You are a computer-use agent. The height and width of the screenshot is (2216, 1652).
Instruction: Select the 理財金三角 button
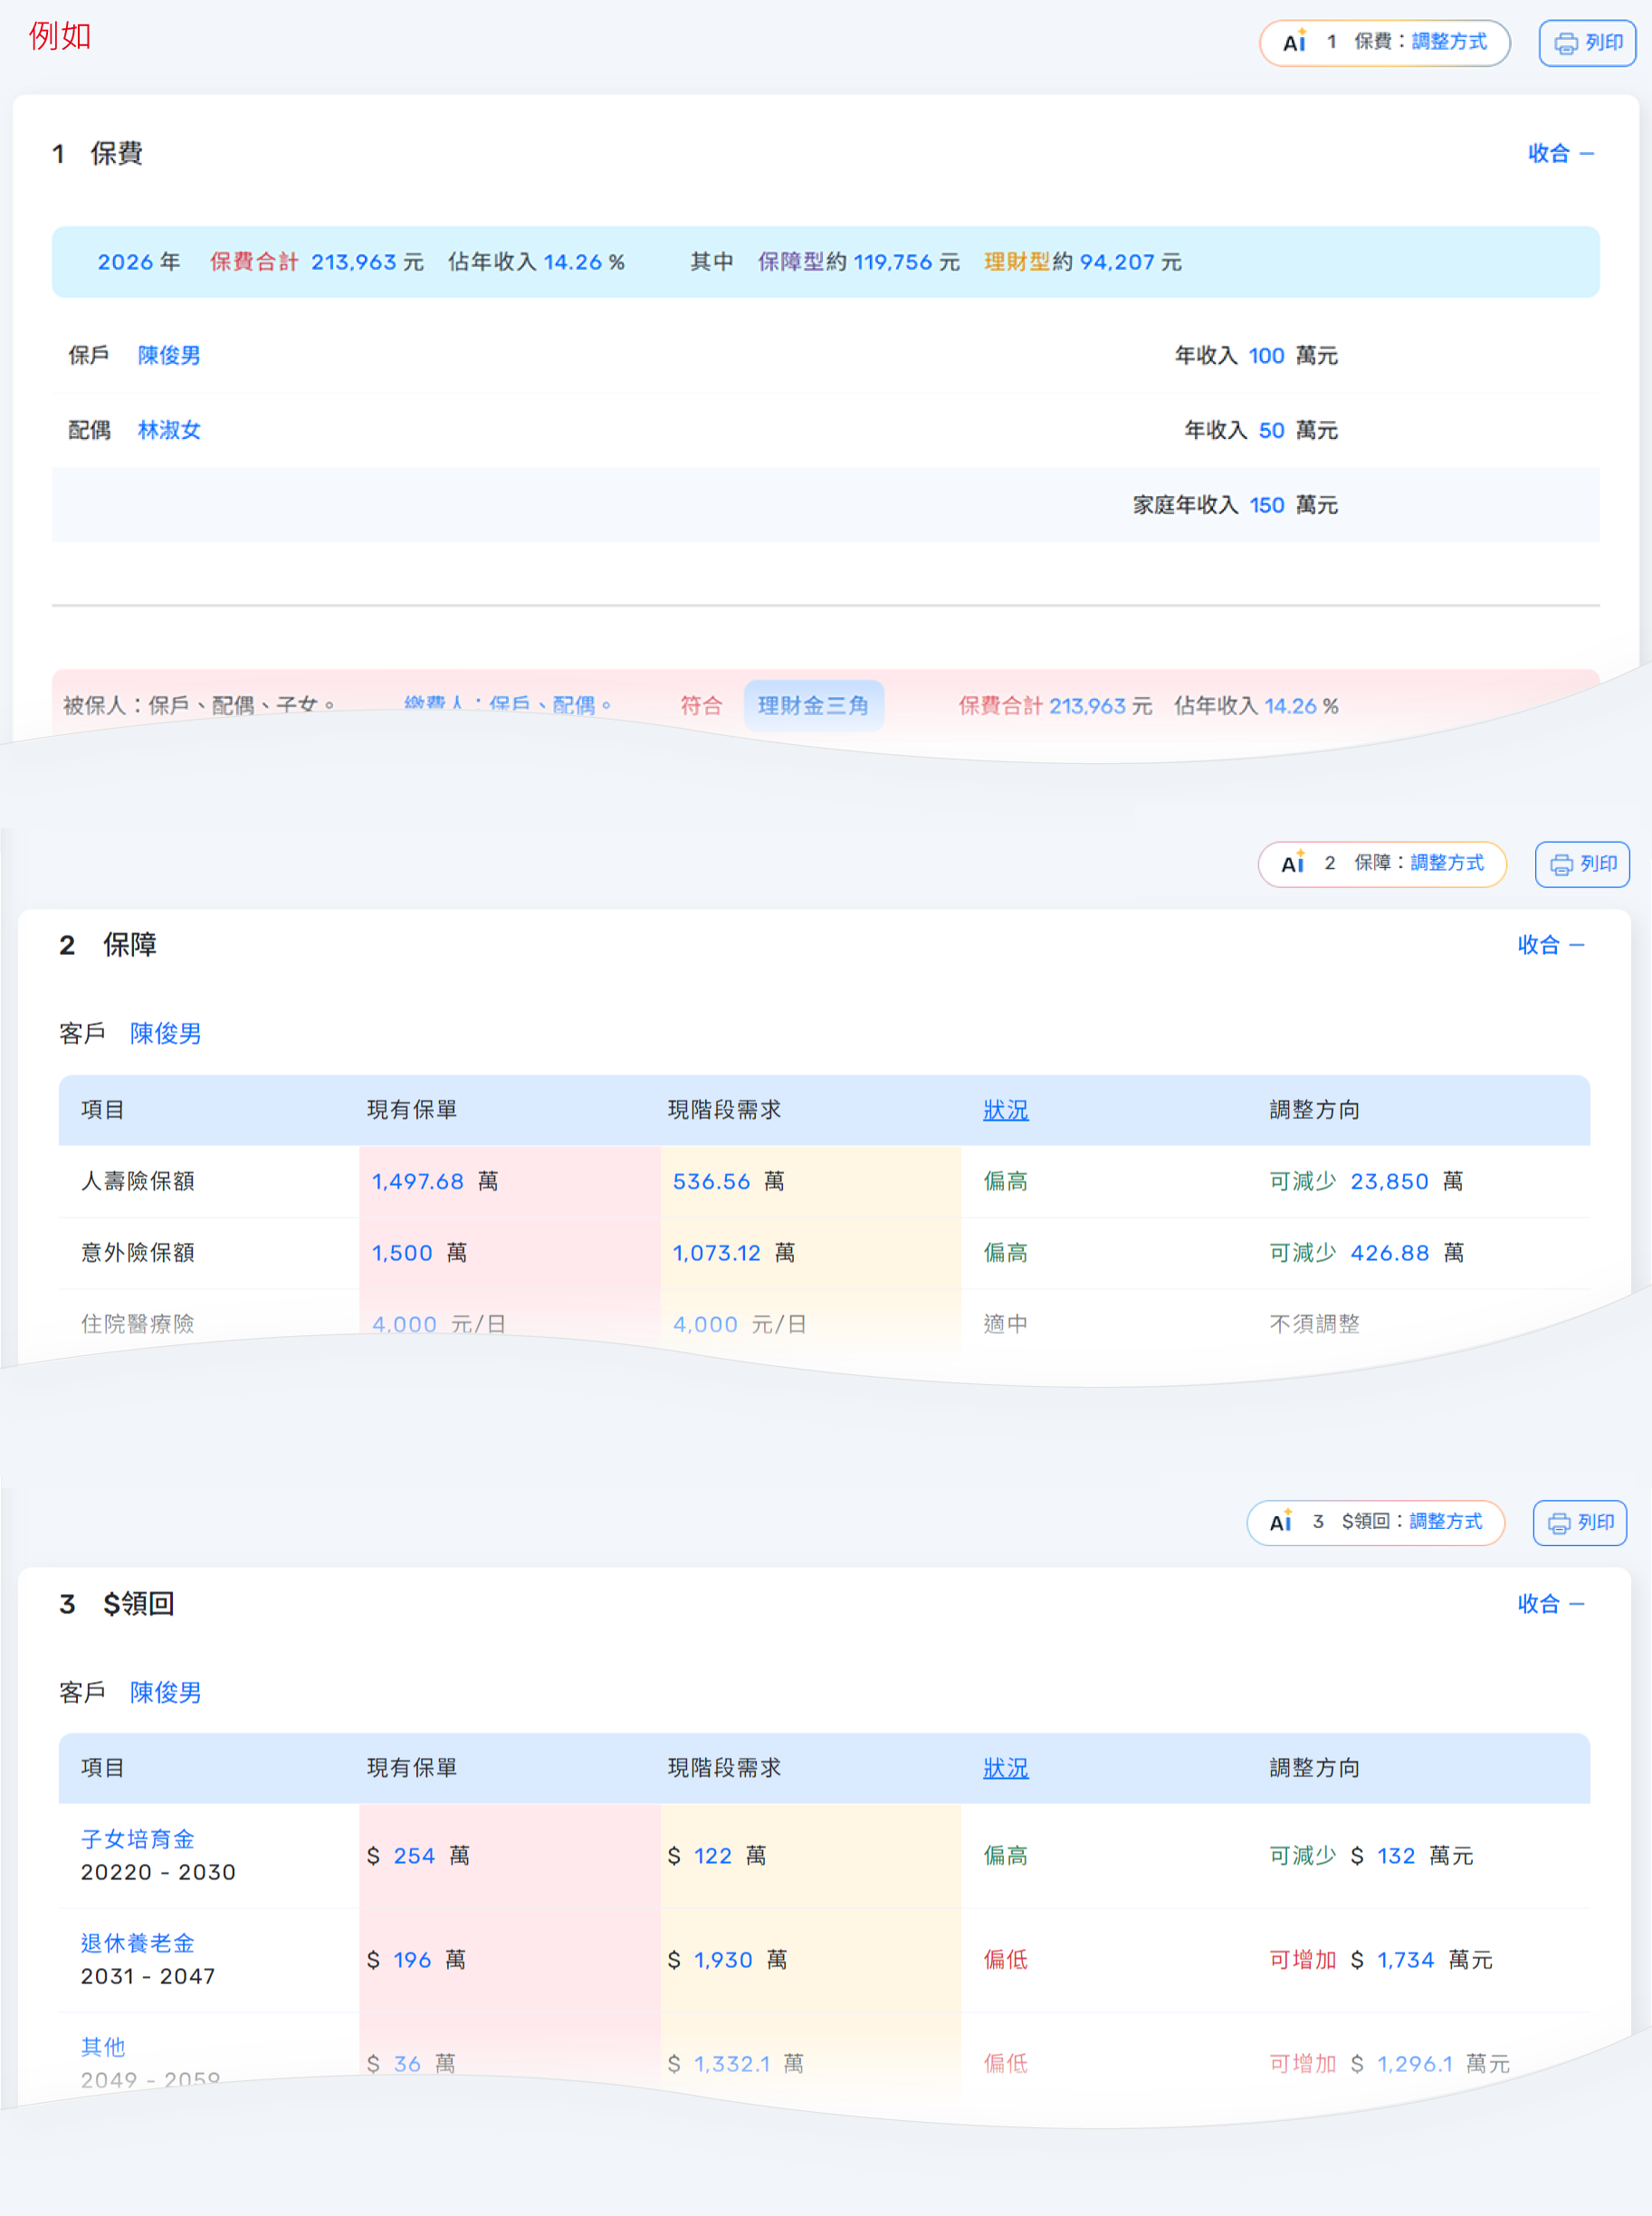[x=815, y=705]
